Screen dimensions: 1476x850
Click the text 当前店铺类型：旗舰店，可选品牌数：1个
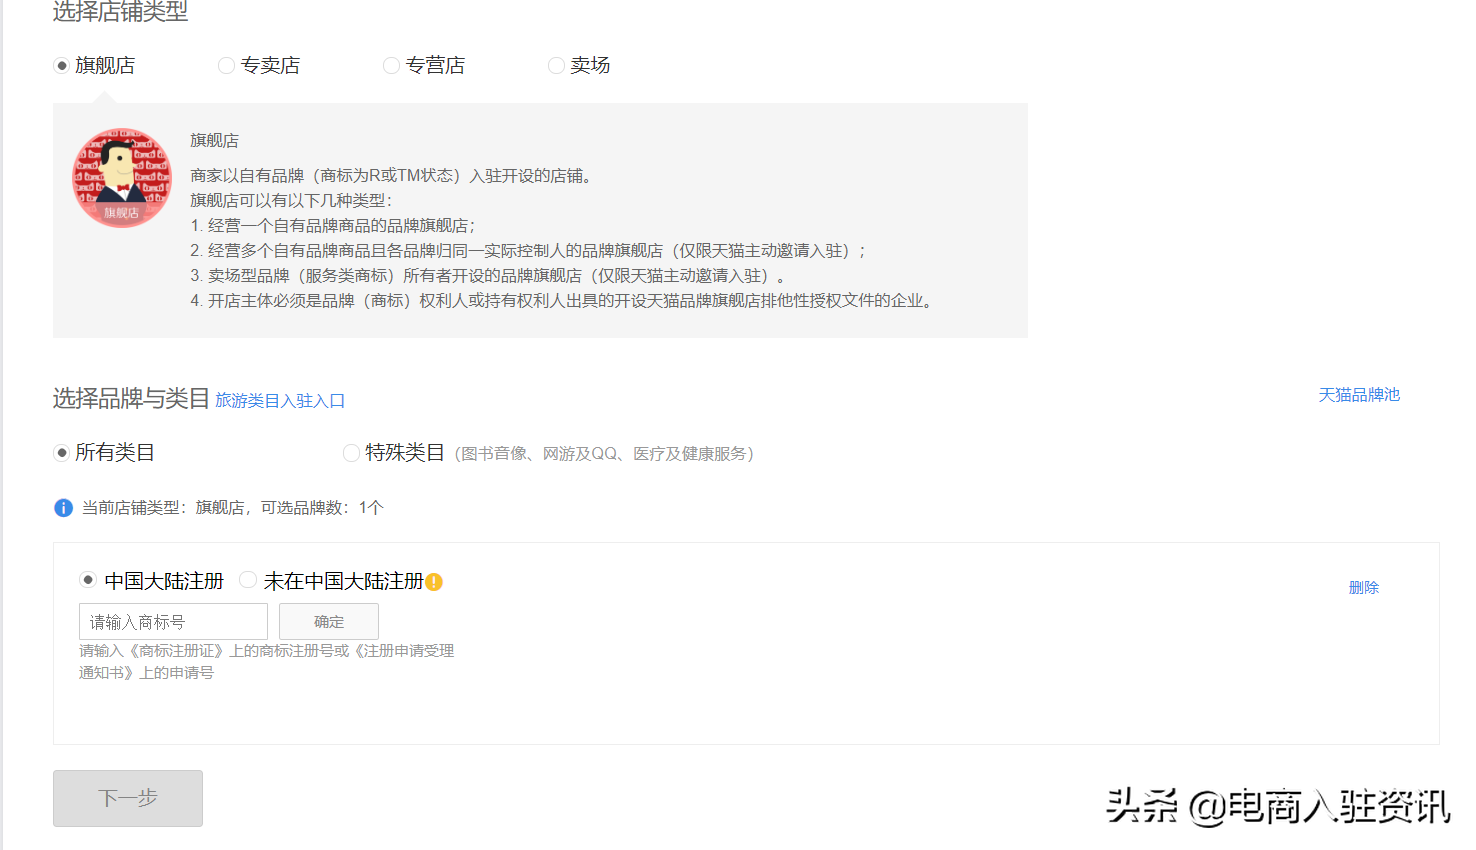coord(233,508)
